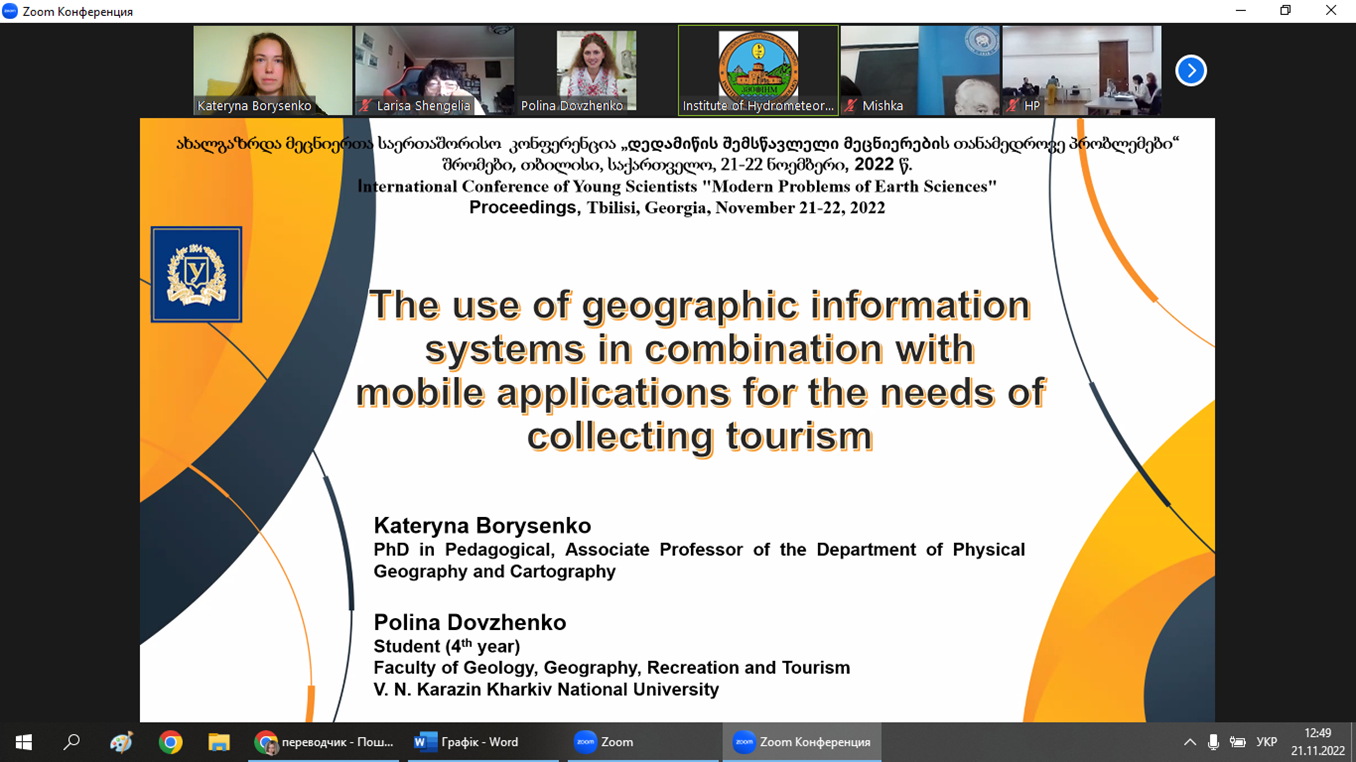Expand hidden system tray icons chevron
1356x762 pixels.
(x=1189, y=742)
